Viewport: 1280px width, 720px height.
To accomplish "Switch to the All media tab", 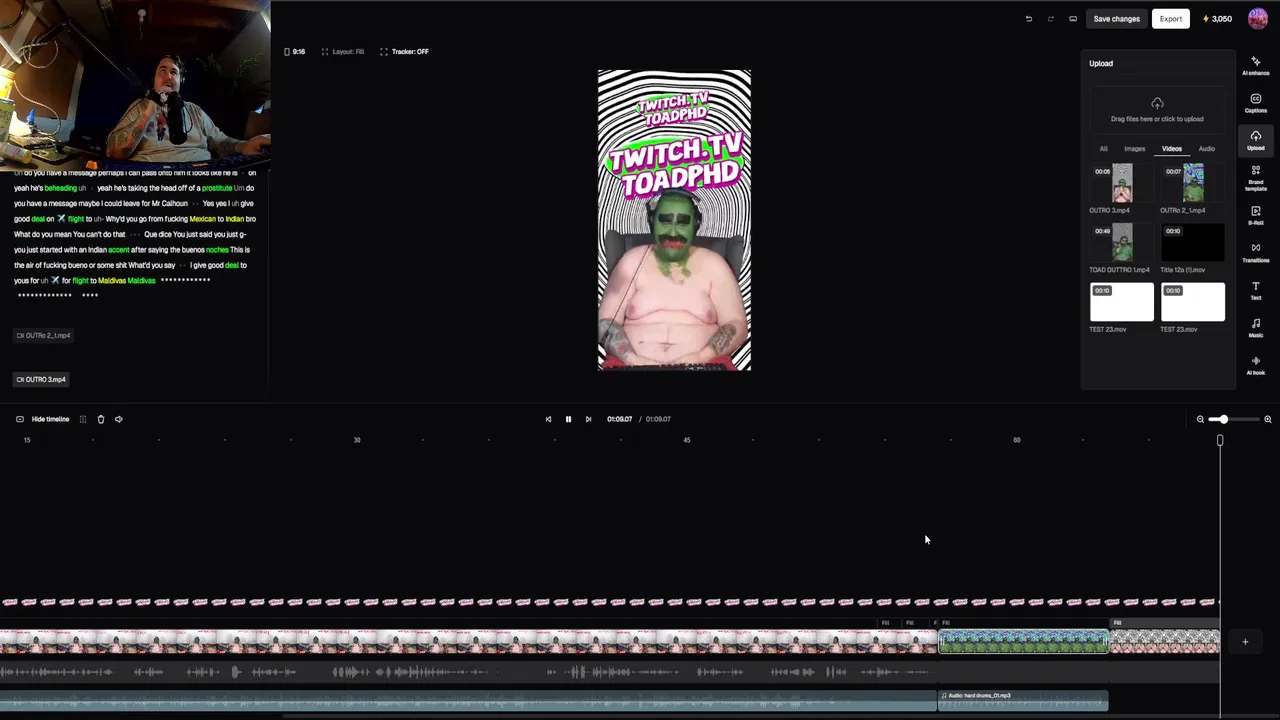I will pyautogui.click(x=1104, y=149).
